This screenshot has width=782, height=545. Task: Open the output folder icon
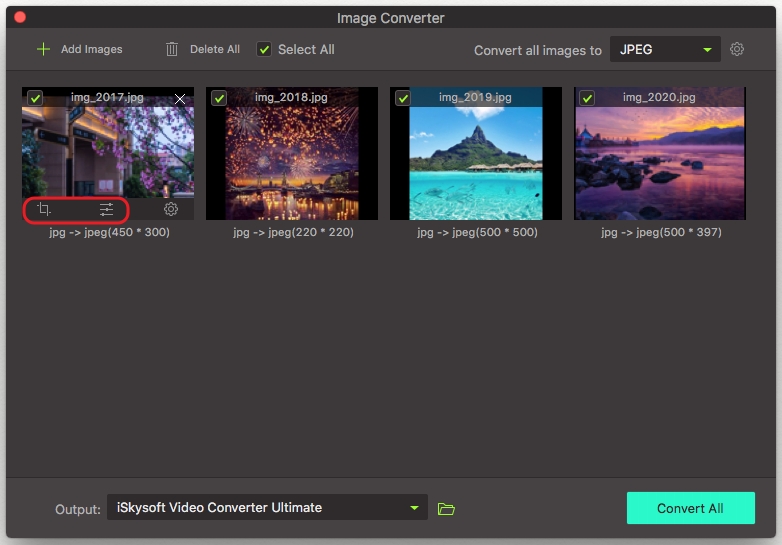coord(446,509)
